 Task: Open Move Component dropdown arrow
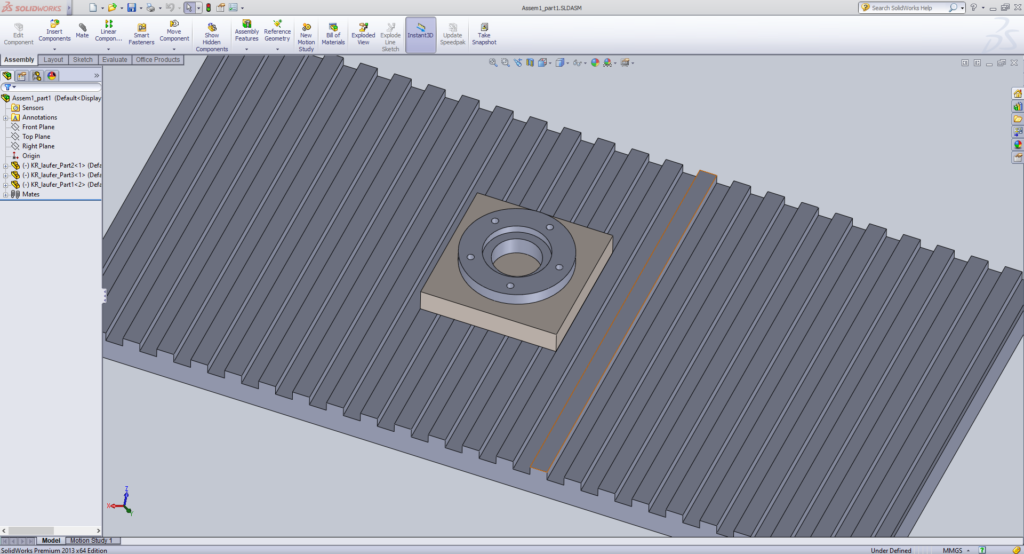(174, 50)
